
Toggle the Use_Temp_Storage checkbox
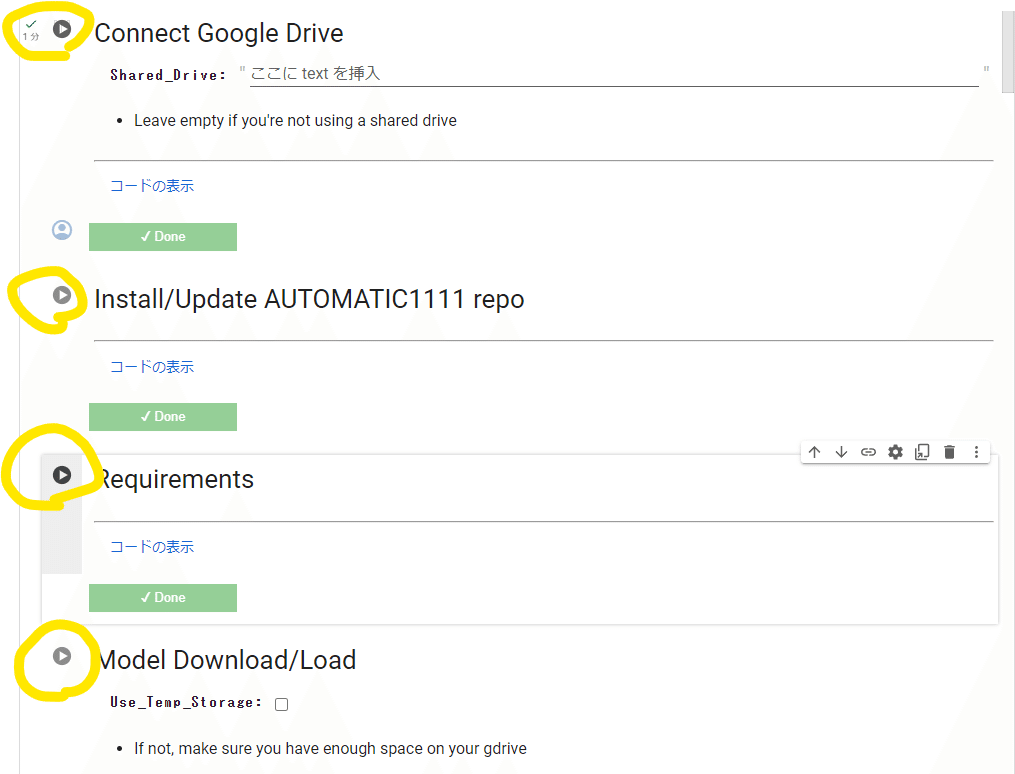(282, 704)
